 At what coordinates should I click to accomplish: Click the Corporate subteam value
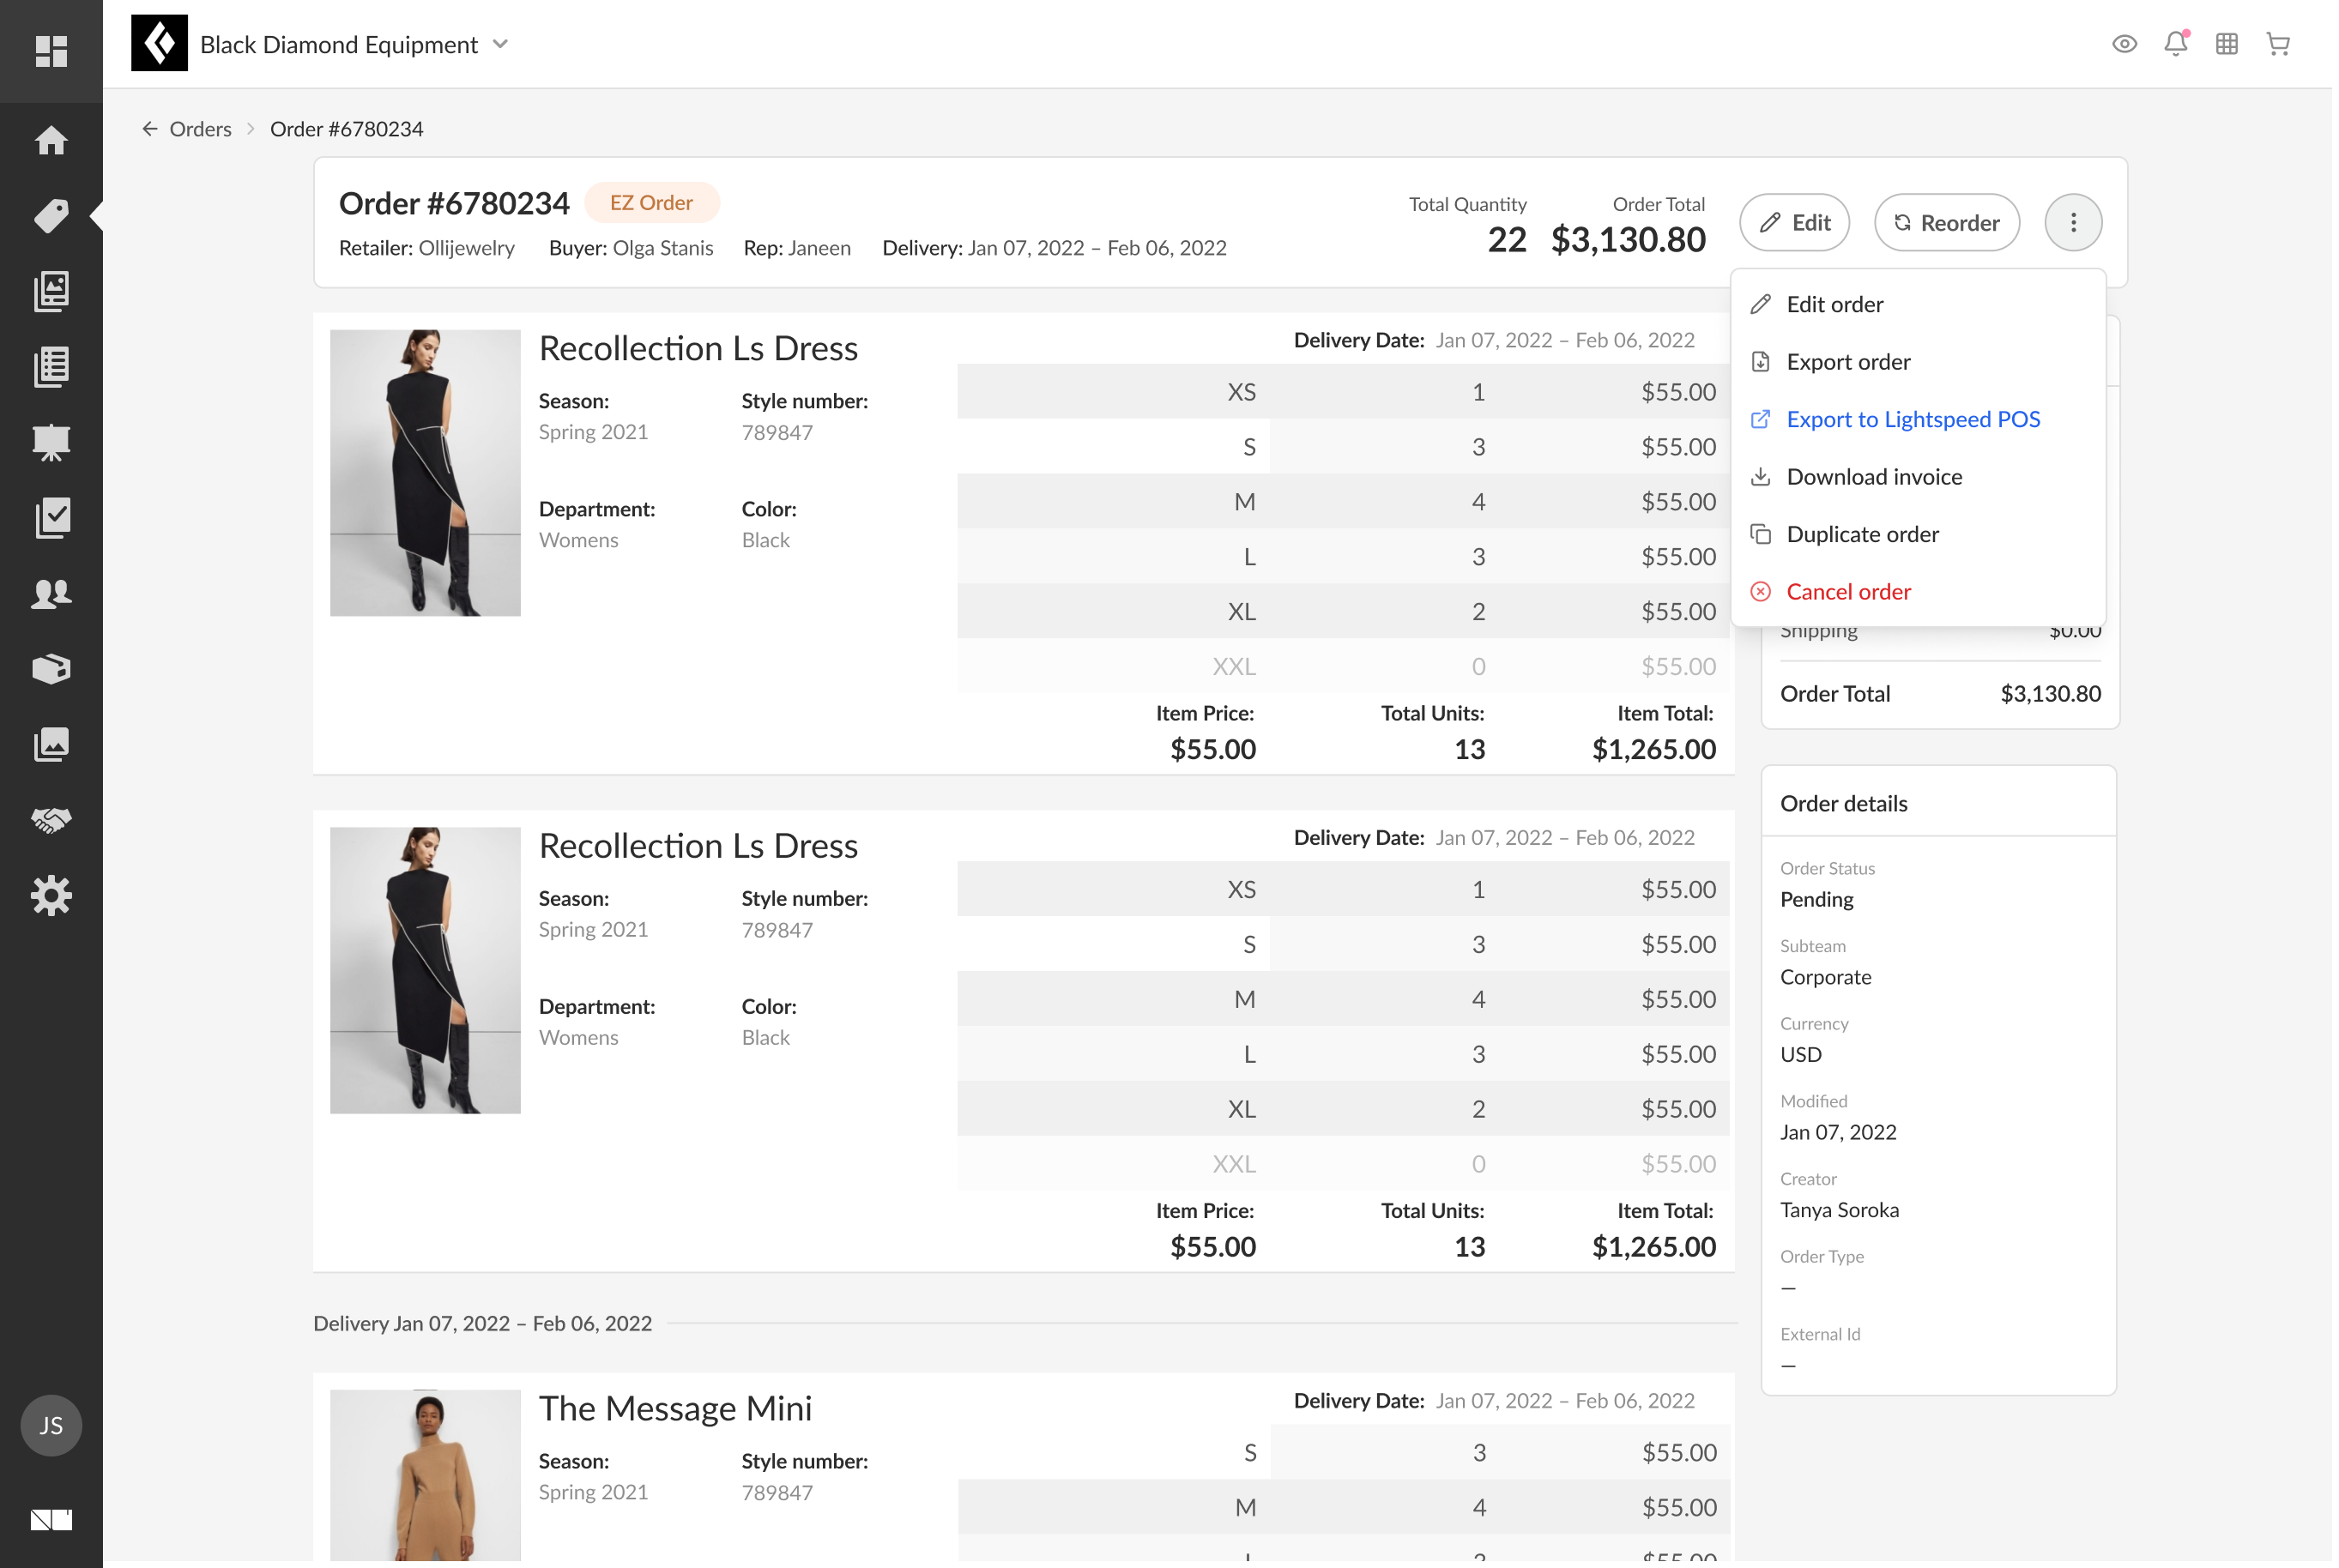click(x=1829, y=979)
